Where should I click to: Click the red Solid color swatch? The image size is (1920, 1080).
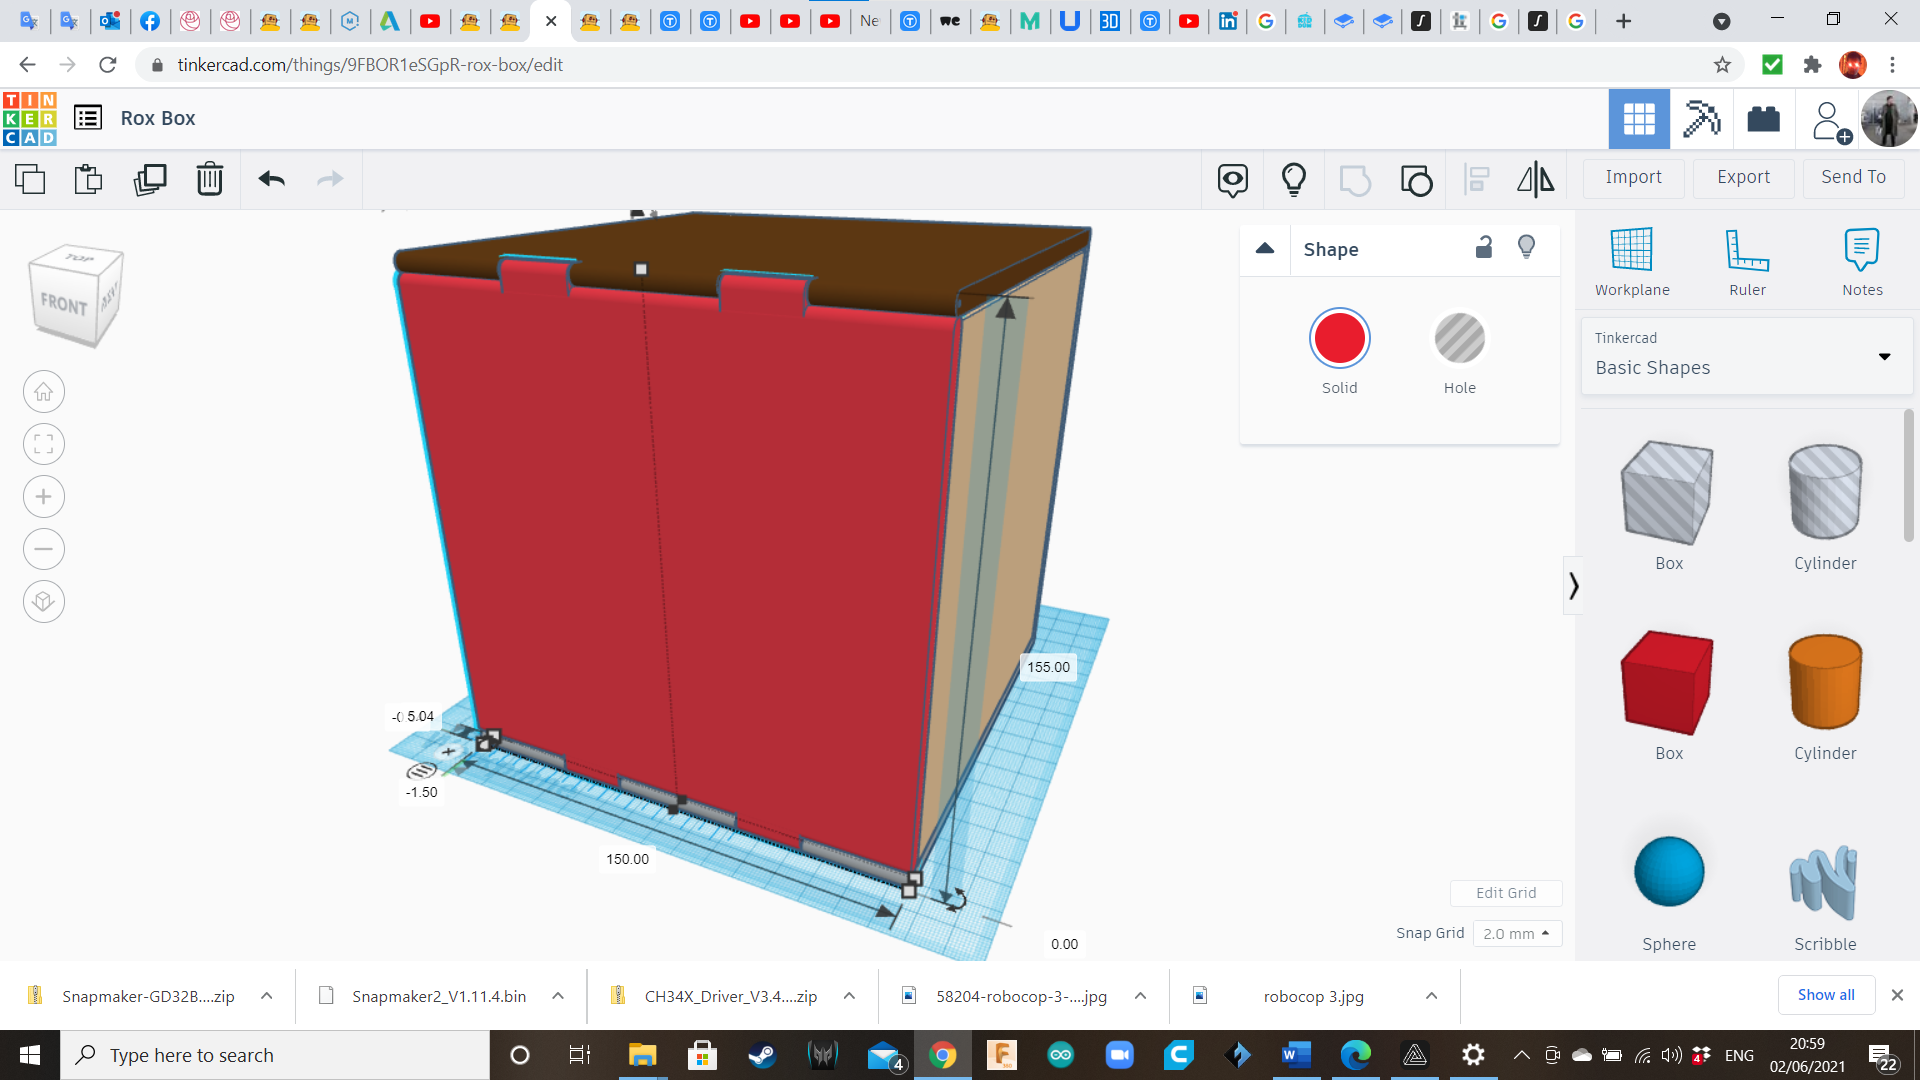coord(1339,340)
